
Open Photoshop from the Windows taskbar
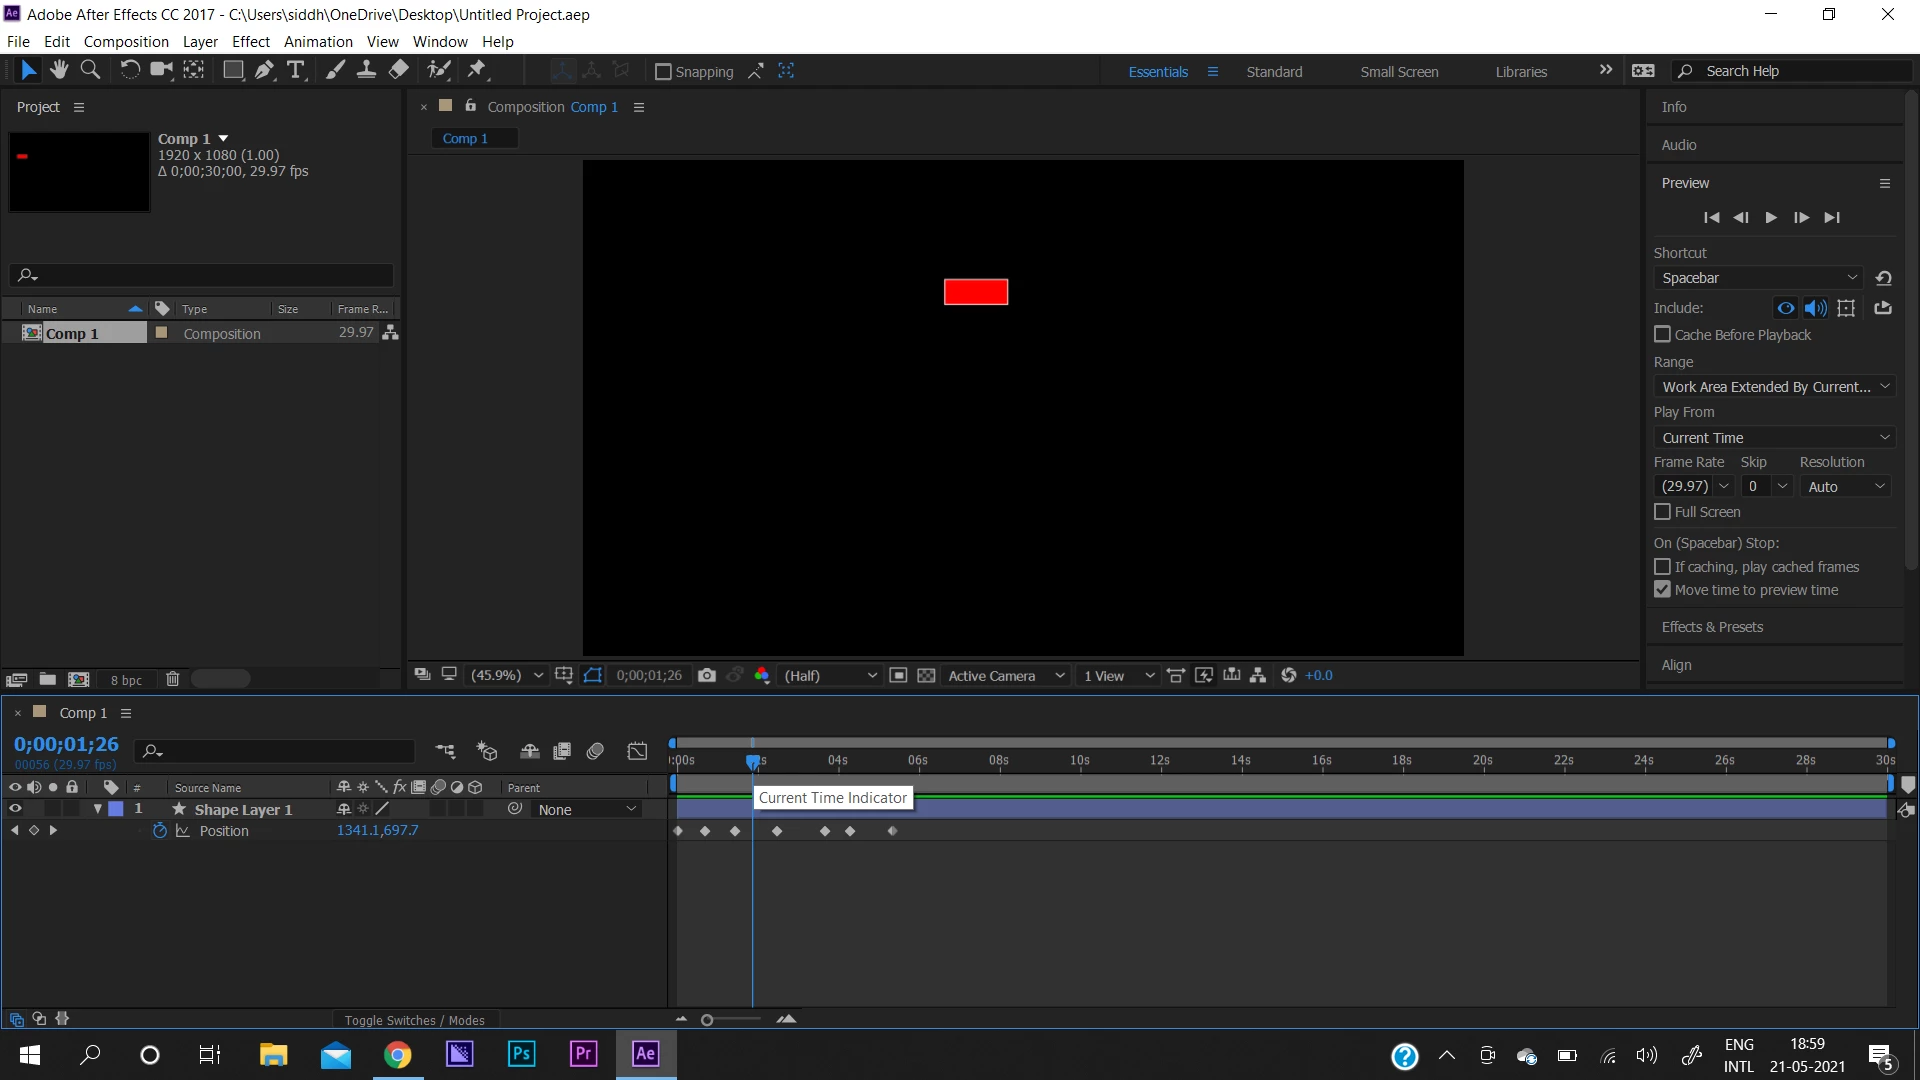(x=522, y=1054)
